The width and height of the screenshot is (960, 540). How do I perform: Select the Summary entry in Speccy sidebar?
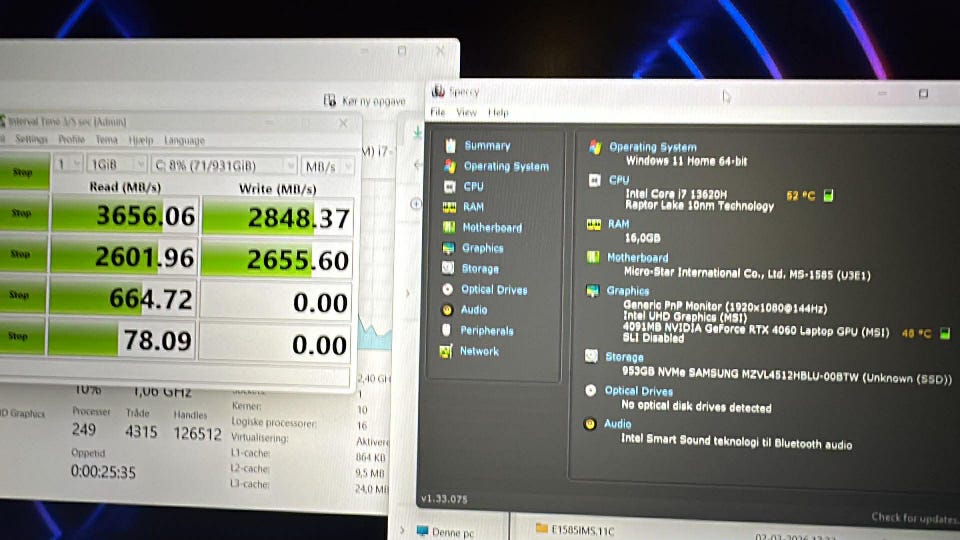click(x=487, y=146)
